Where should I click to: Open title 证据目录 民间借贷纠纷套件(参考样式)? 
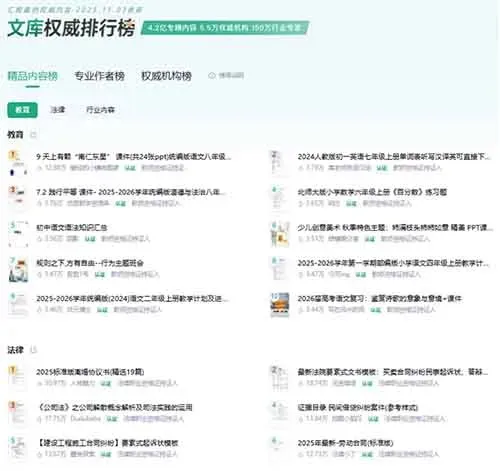coord(358,407)
